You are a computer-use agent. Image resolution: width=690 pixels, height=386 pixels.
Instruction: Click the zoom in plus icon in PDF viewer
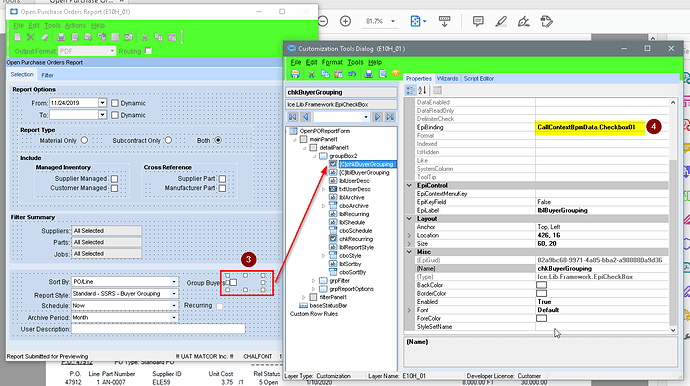[345, 21]
